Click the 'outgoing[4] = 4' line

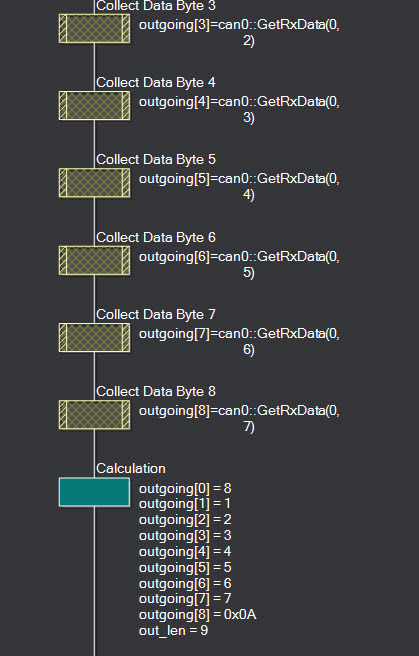click(185, 551)
